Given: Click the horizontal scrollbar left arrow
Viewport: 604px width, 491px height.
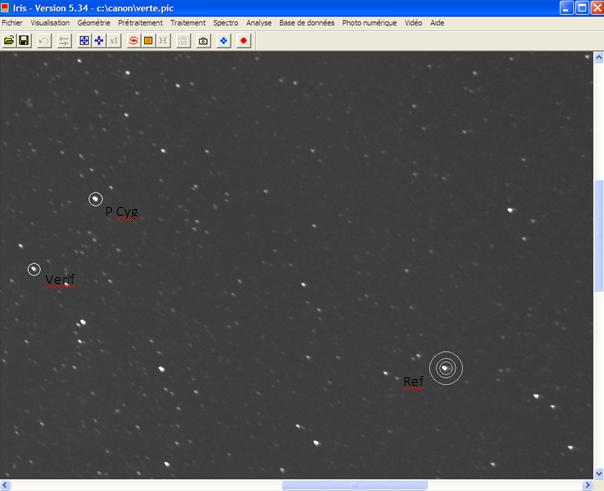Looking at the screenshot, I should [5, 485].
